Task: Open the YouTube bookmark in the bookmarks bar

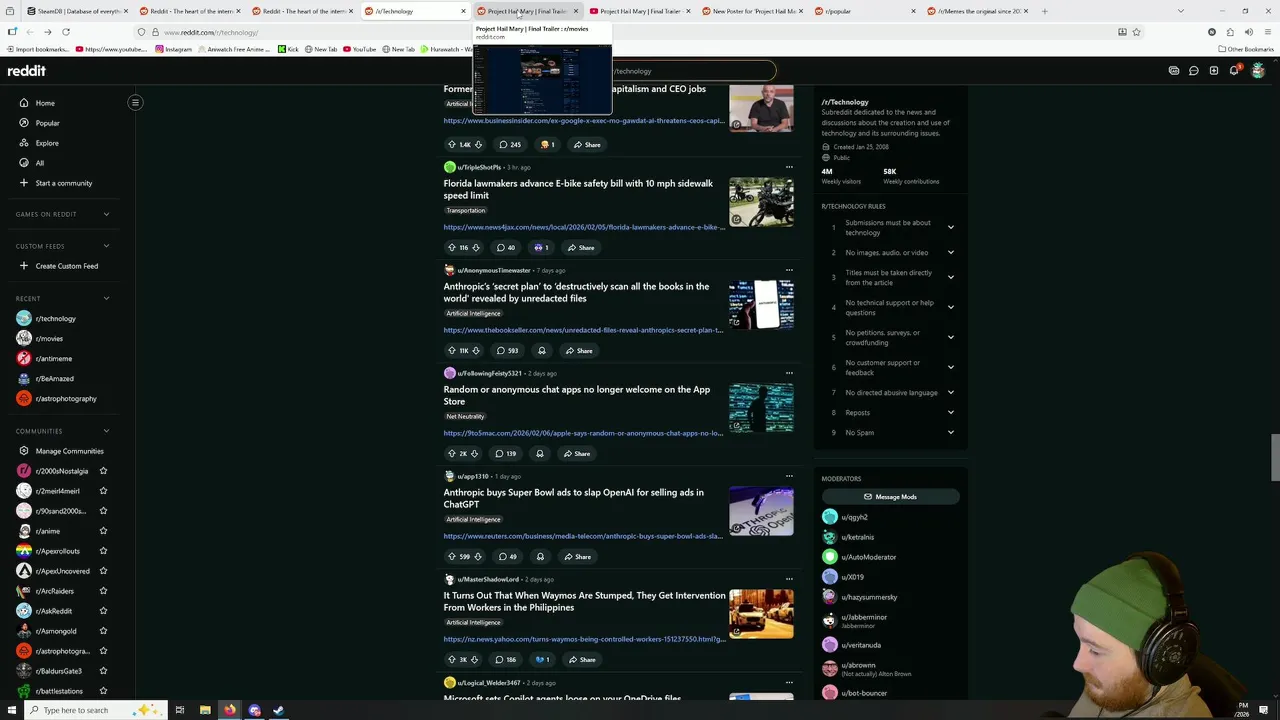Action: point(358,49)
